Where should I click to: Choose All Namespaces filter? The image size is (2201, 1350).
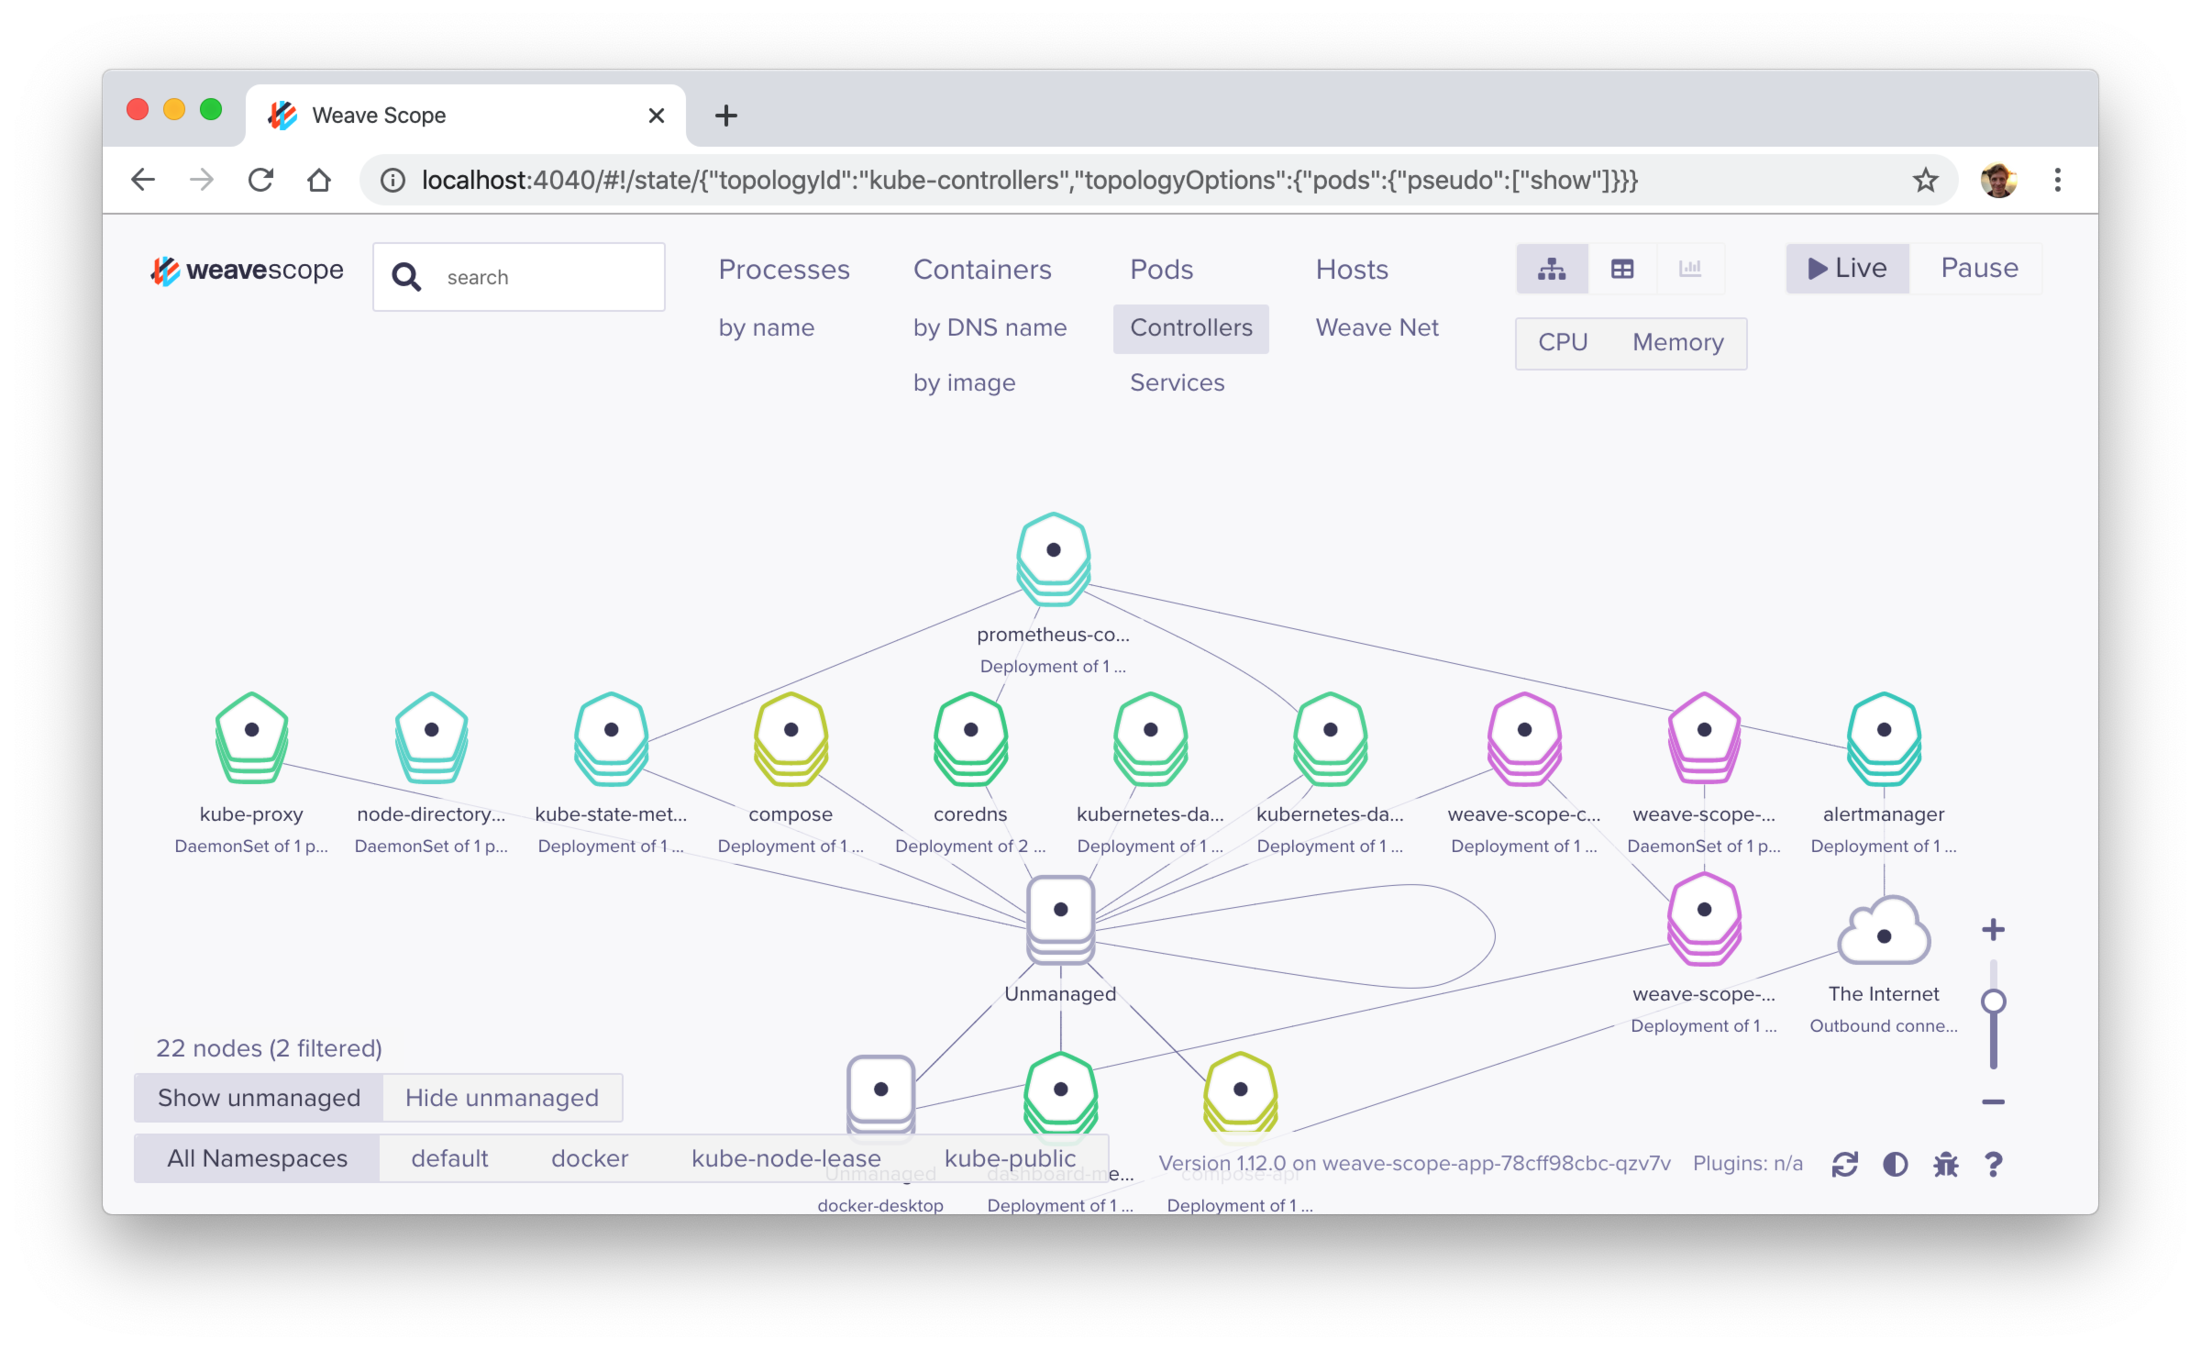(x=257, y=1158)
